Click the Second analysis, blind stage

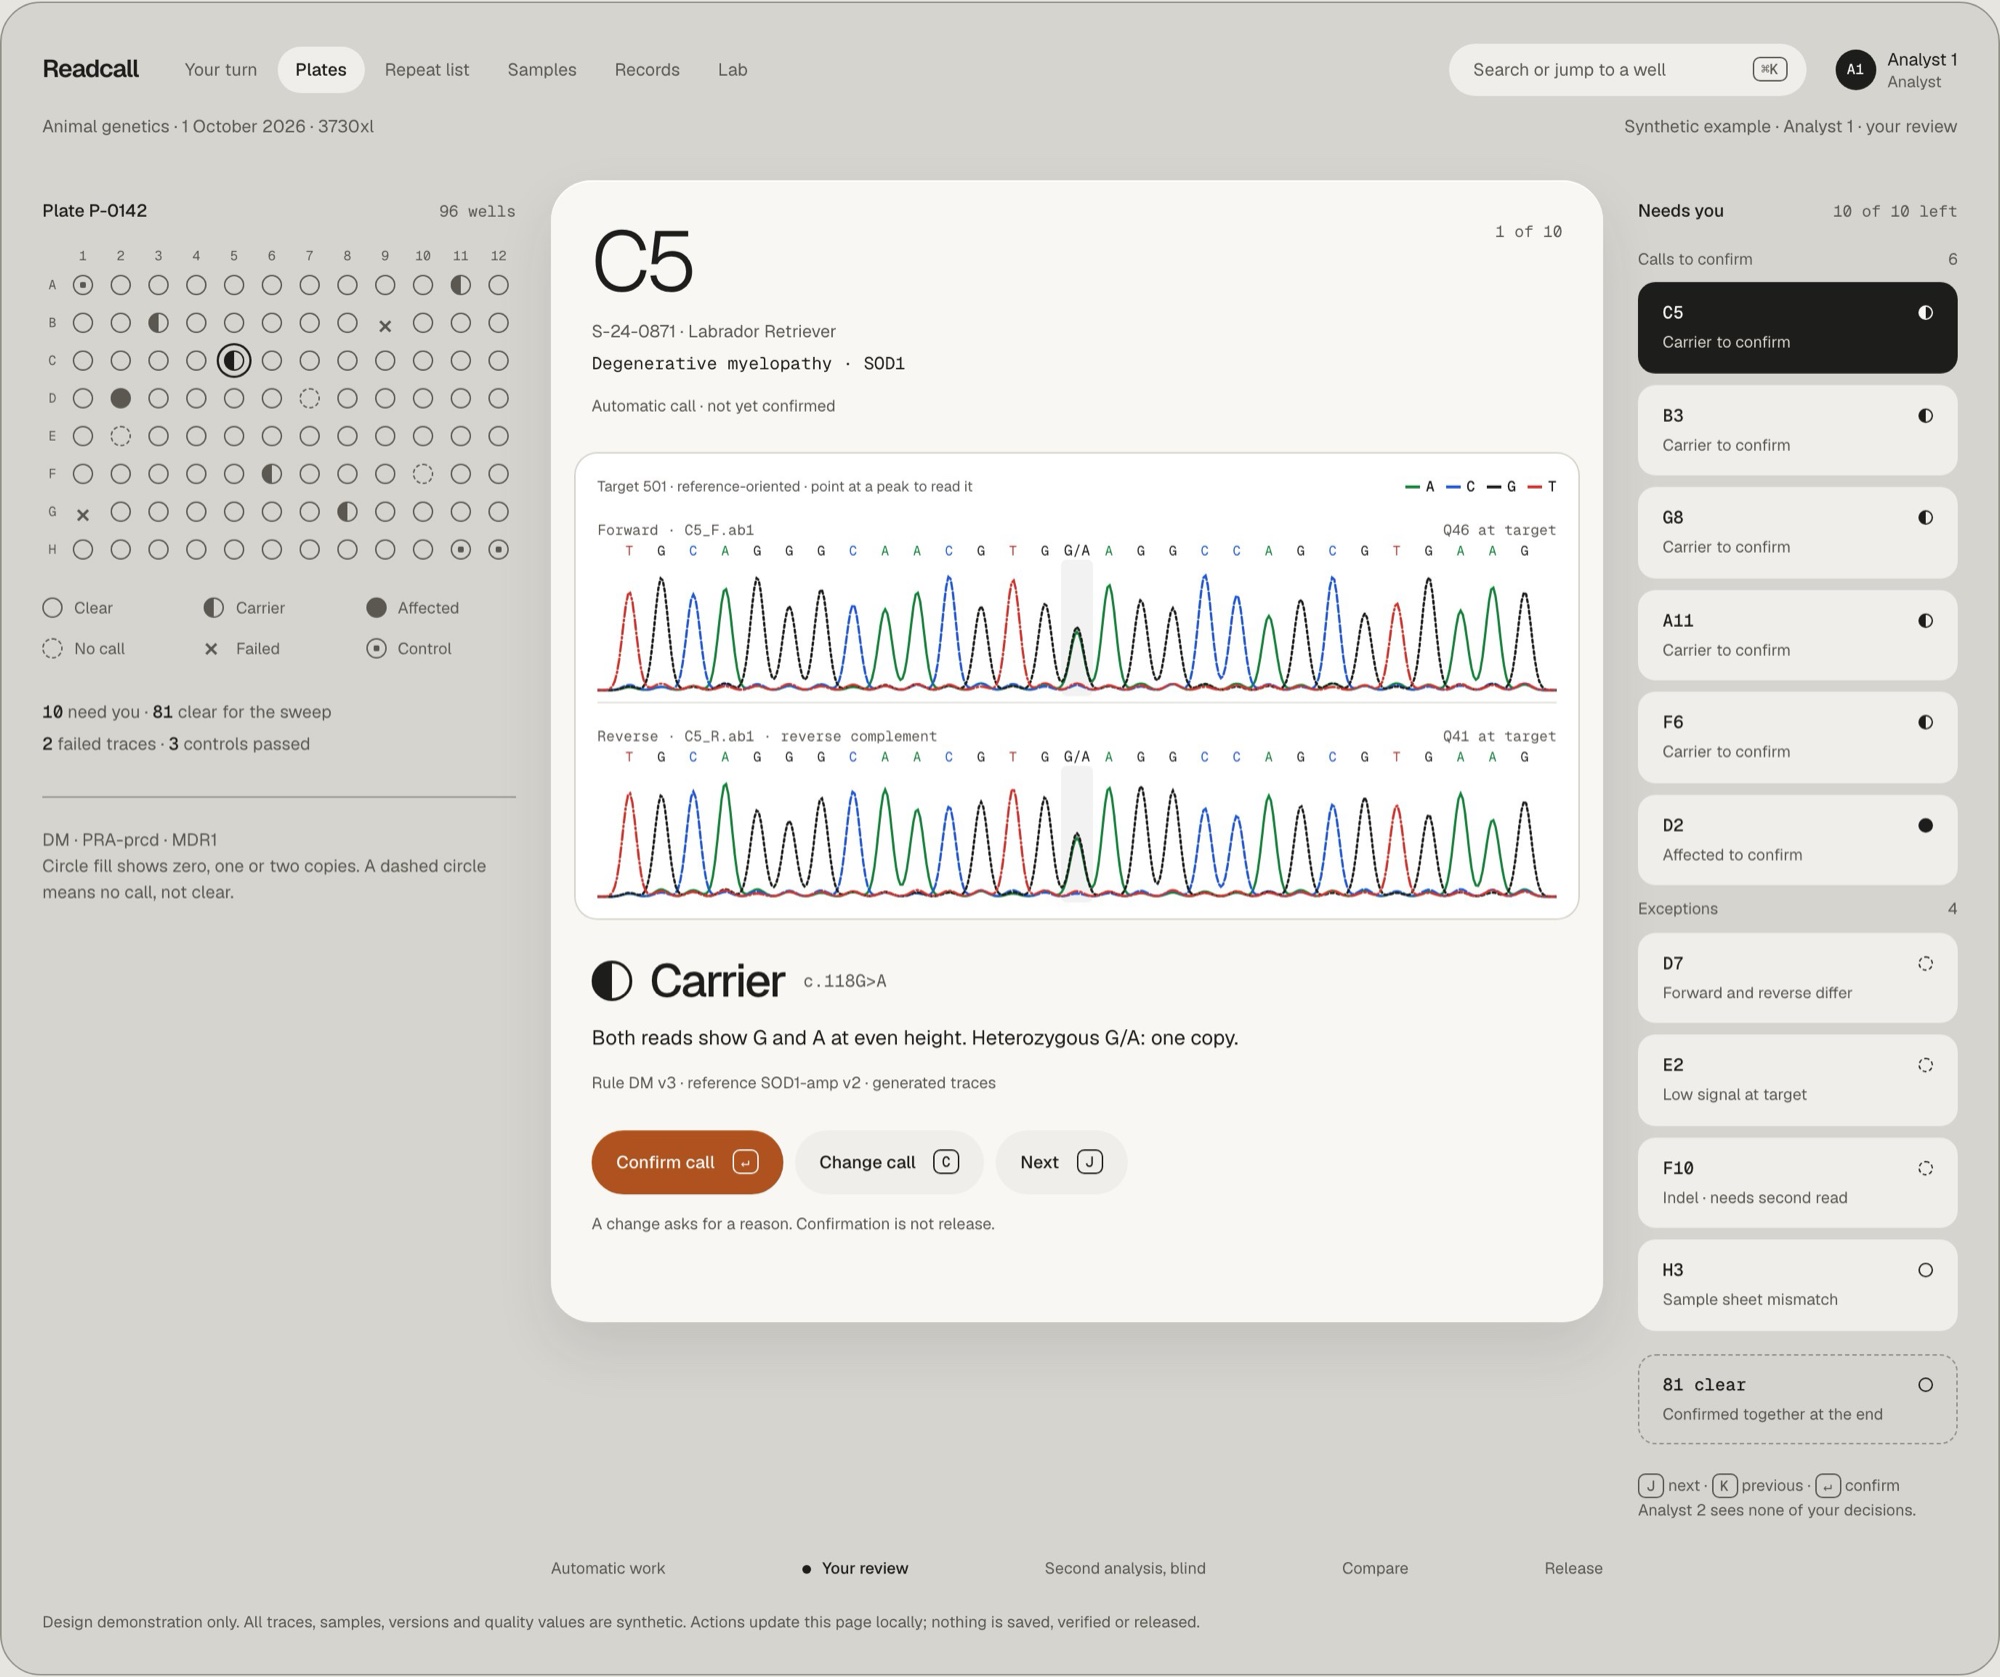(x=1125, y=1568)
